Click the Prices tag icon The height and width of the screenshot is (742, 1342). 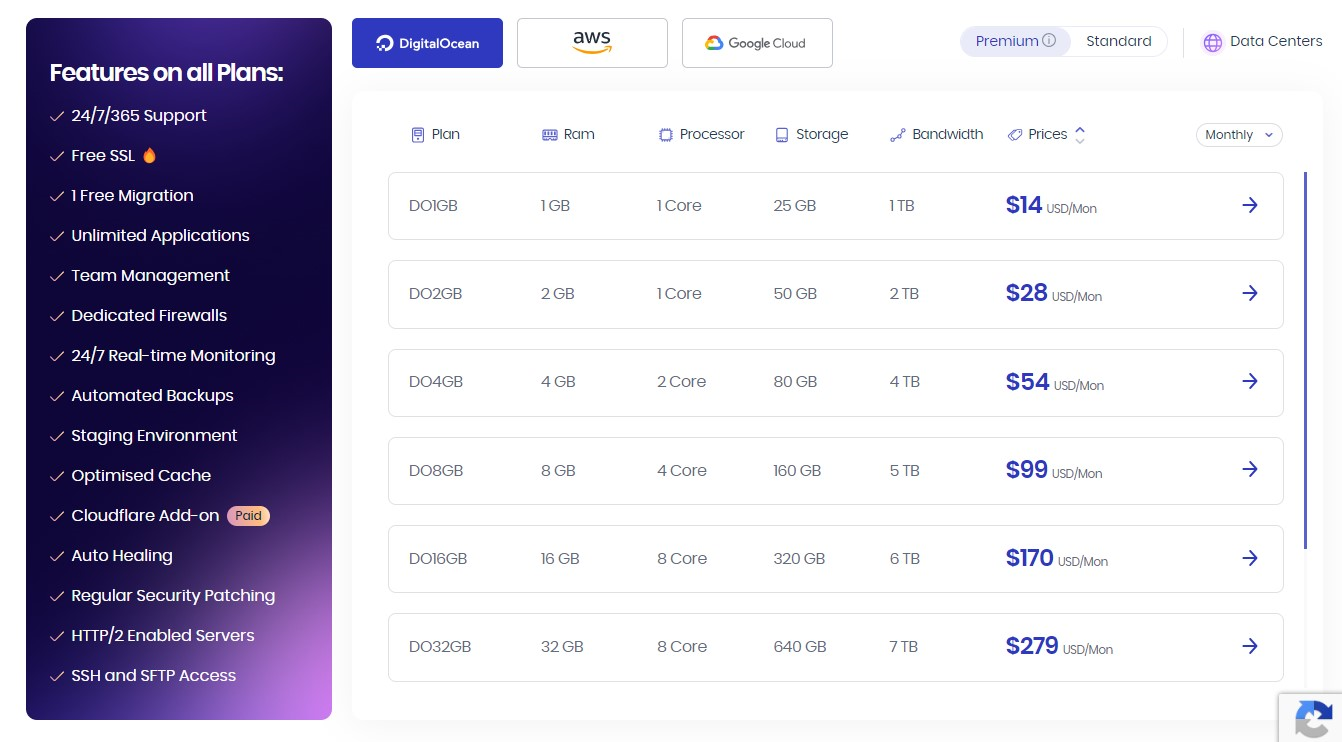tap(1016, 134)
